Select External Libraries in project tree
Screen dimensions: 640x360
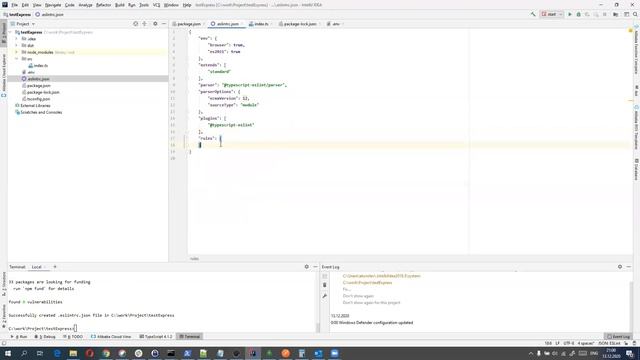coord(33,106)
